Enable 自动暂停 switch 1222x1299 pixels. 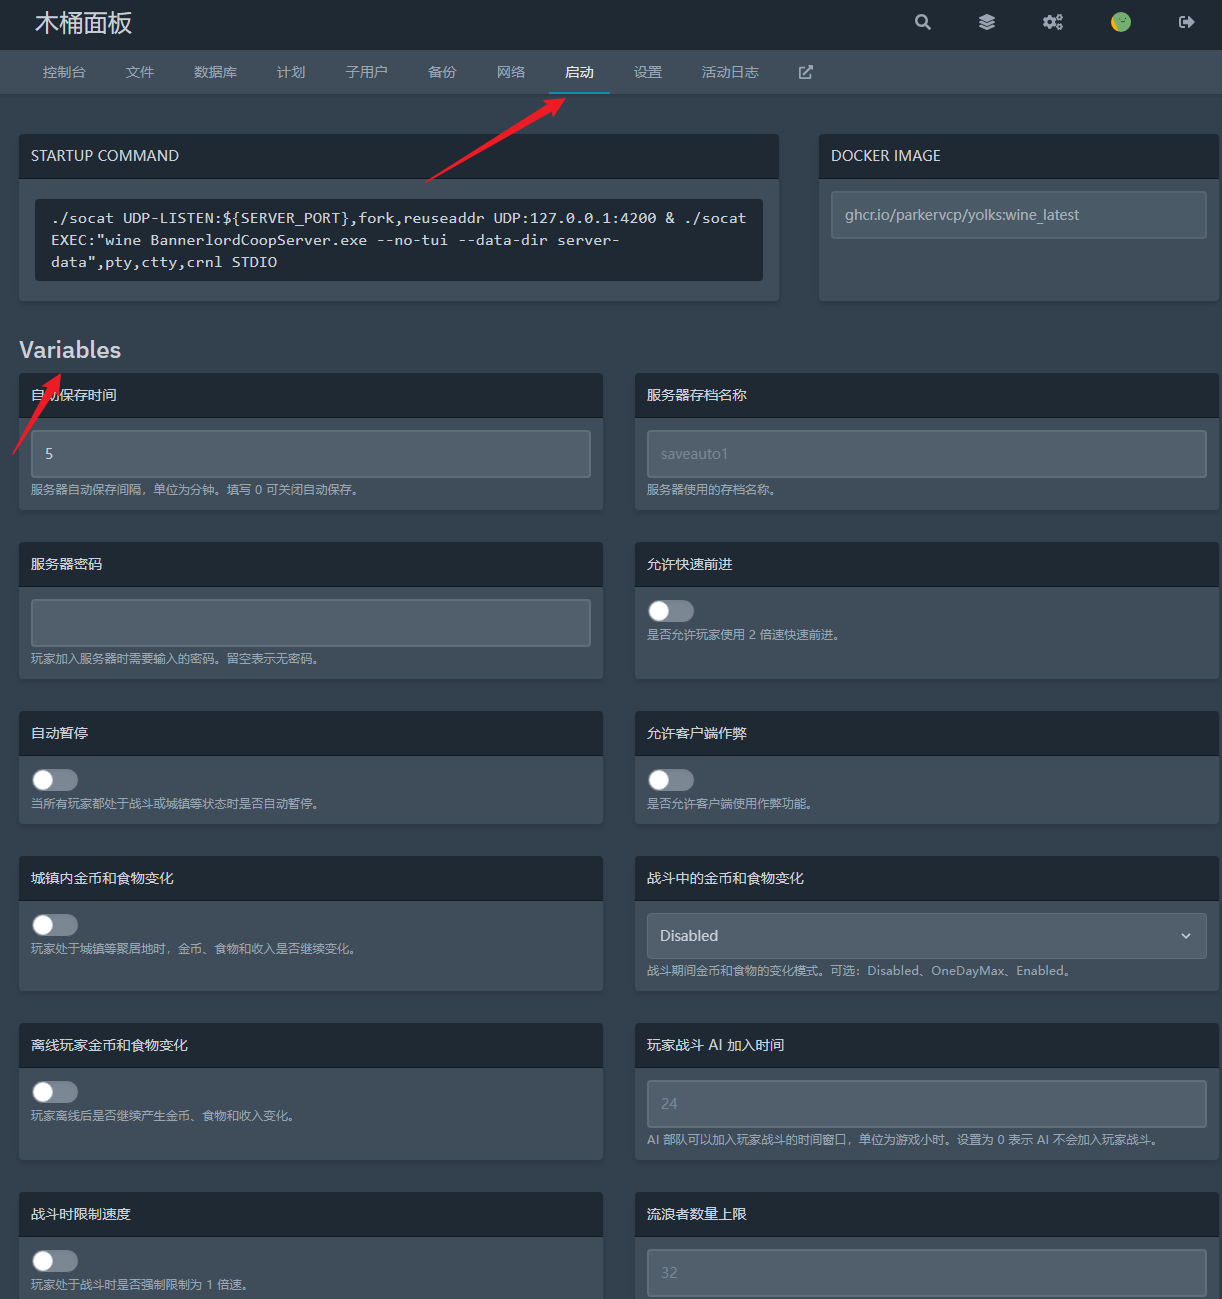(x=54, y=779)
